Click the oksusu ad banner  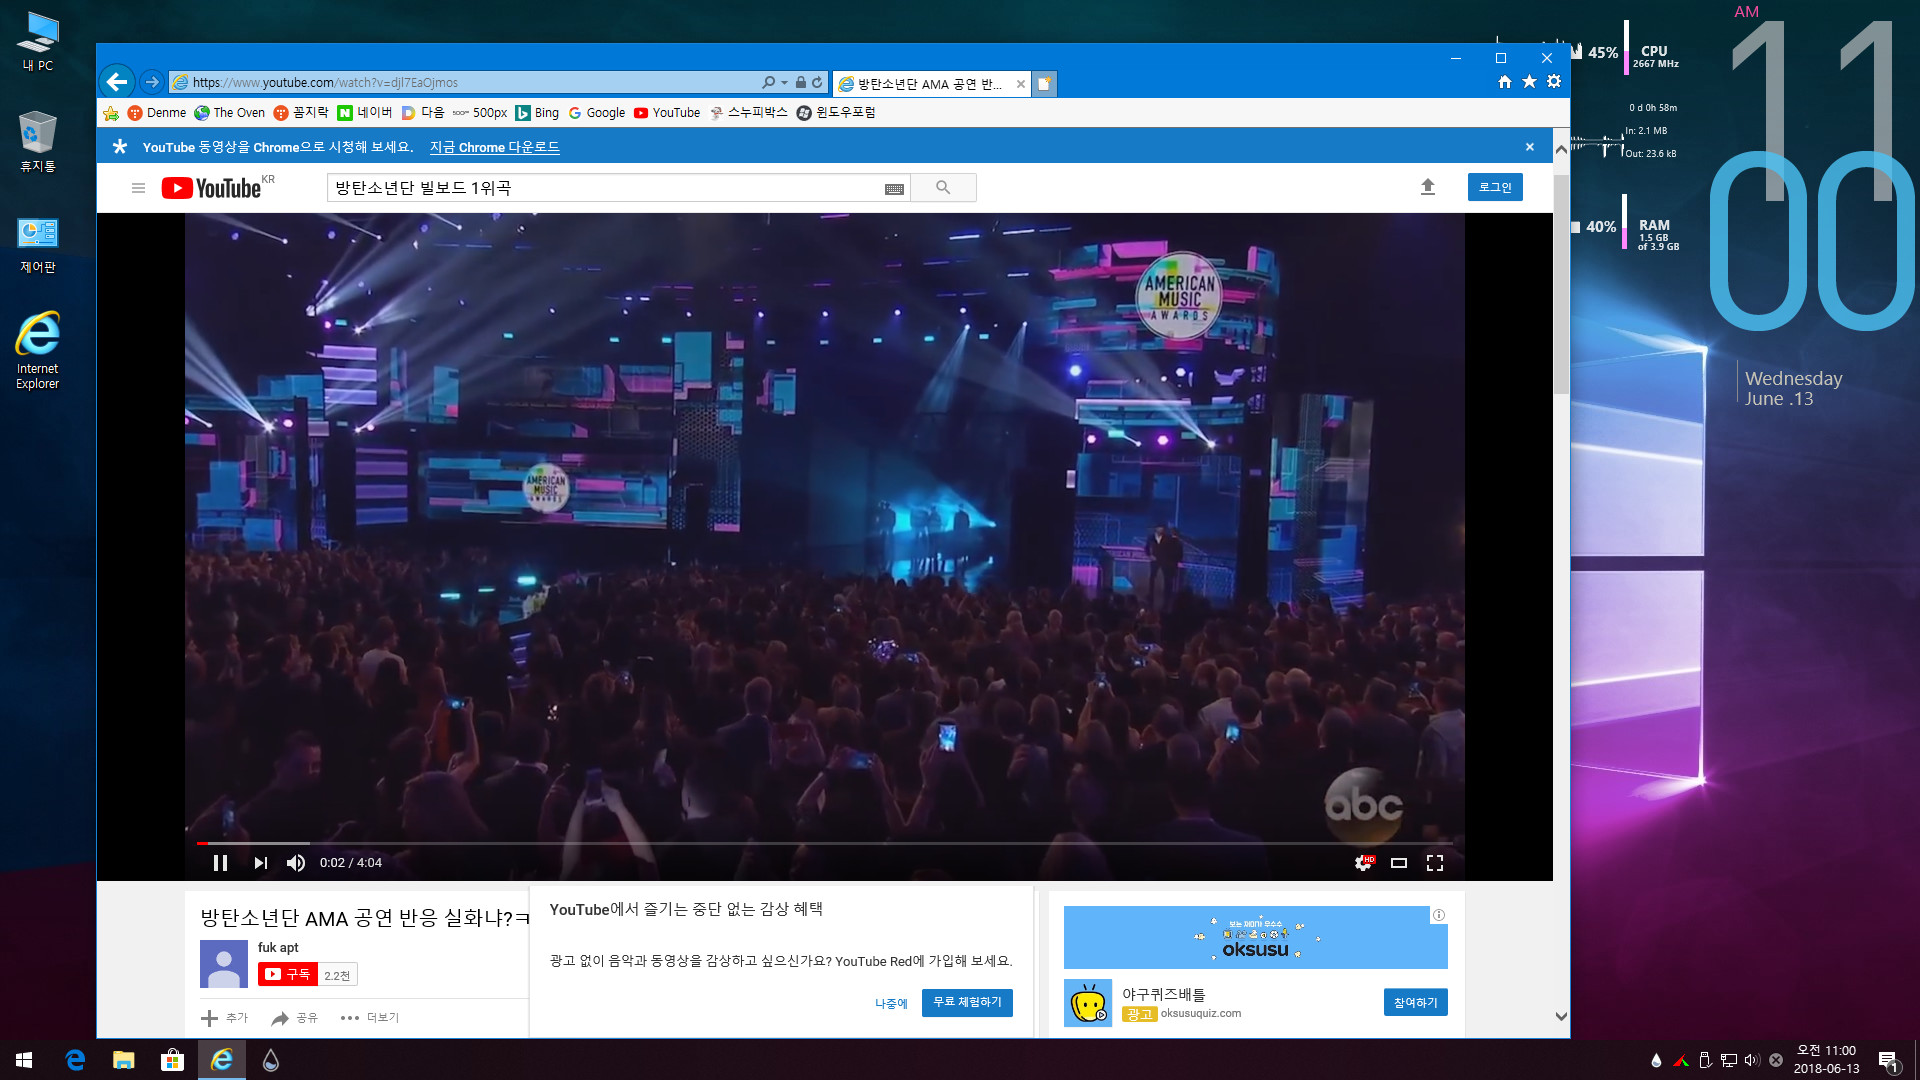[1255, 937]
